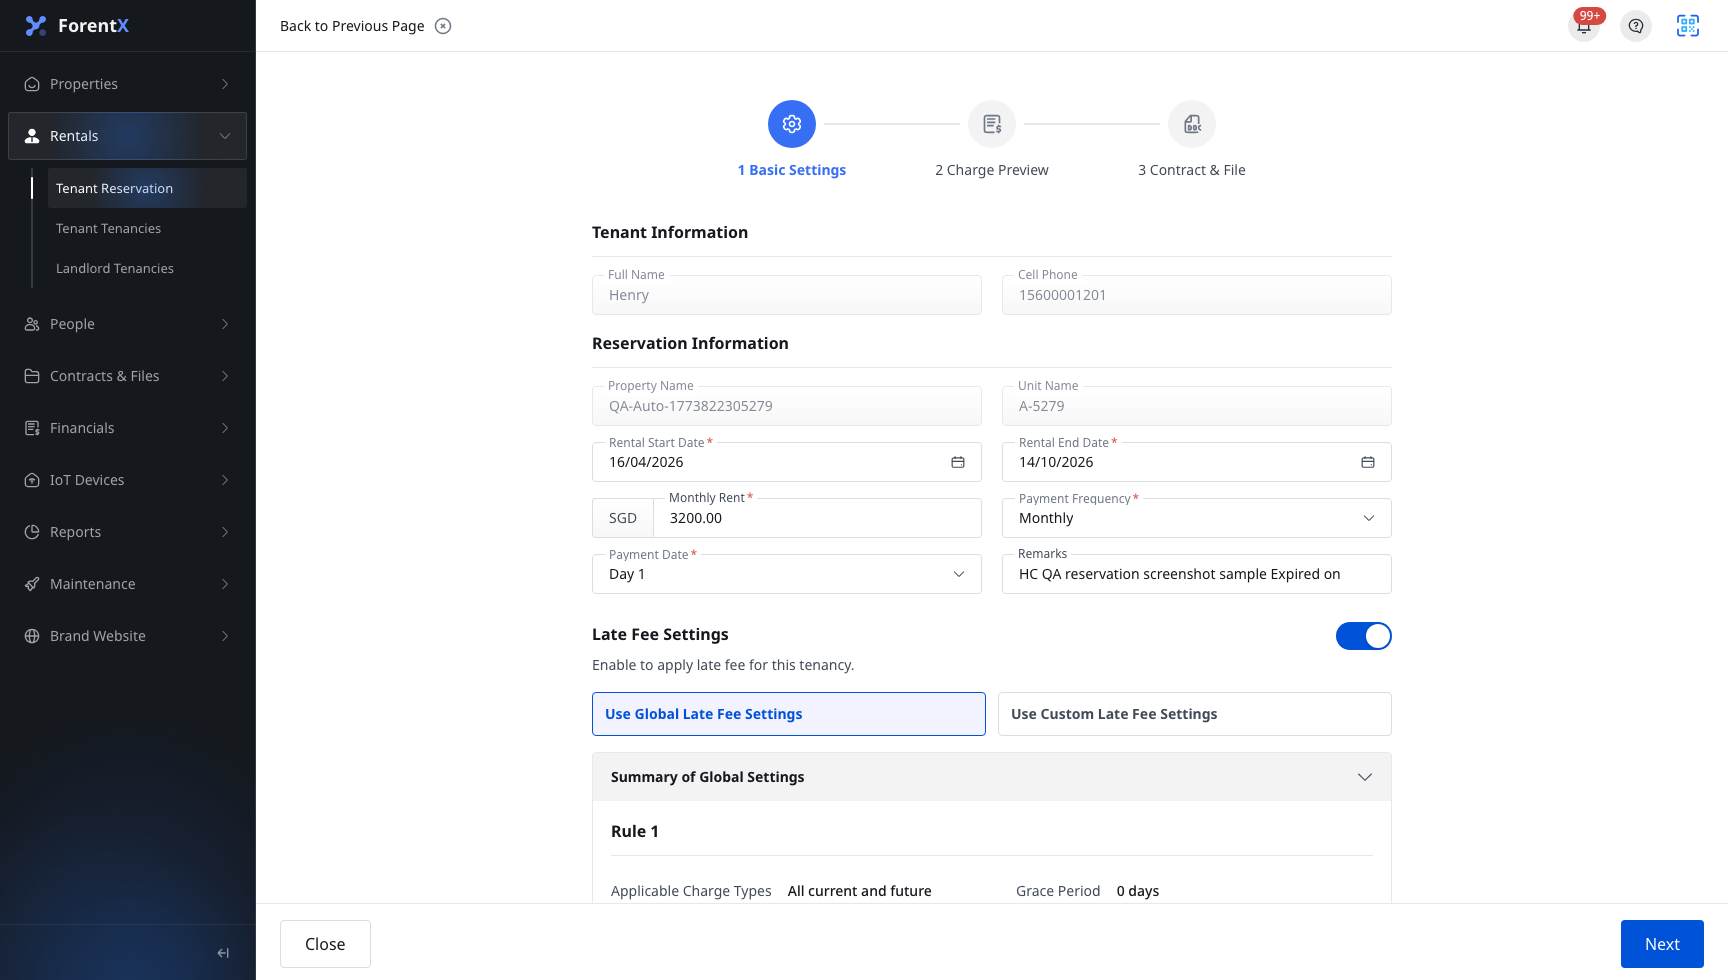Open Tenant Tenancies submenu item
The height and width of the screenshot is (980, 1728).
147,228
